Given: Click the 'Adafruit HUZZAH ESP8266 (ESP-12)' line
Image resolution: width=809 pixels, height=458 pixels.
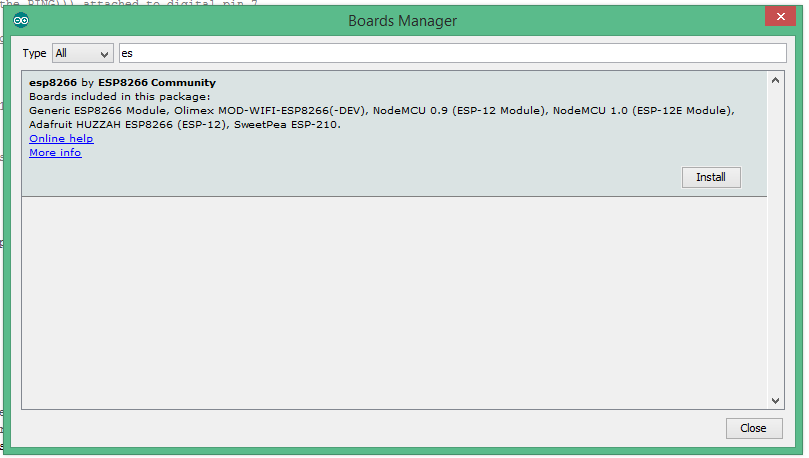Looking at the screenshot, I should (x=185, y=124).
